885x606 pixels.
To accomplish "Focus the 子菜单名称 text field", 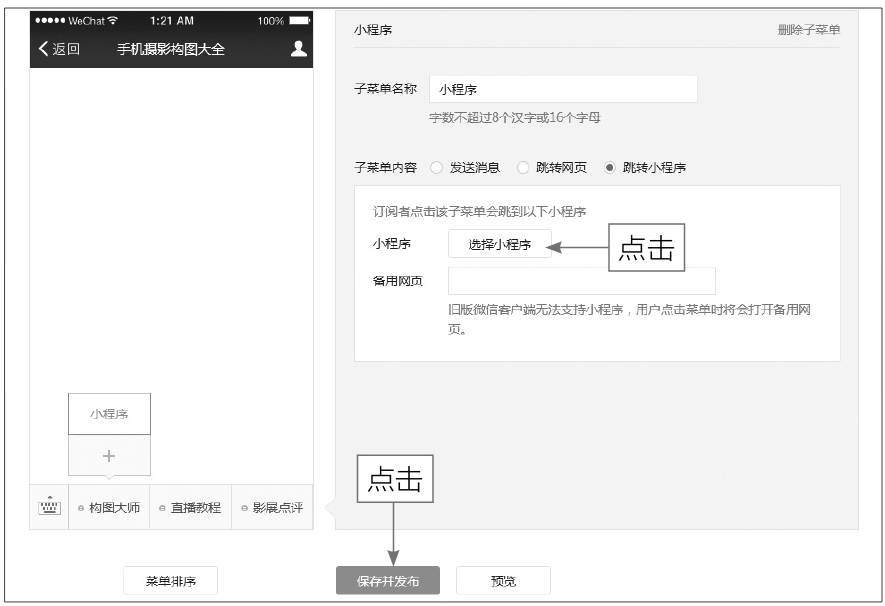I will pos(563,89).
